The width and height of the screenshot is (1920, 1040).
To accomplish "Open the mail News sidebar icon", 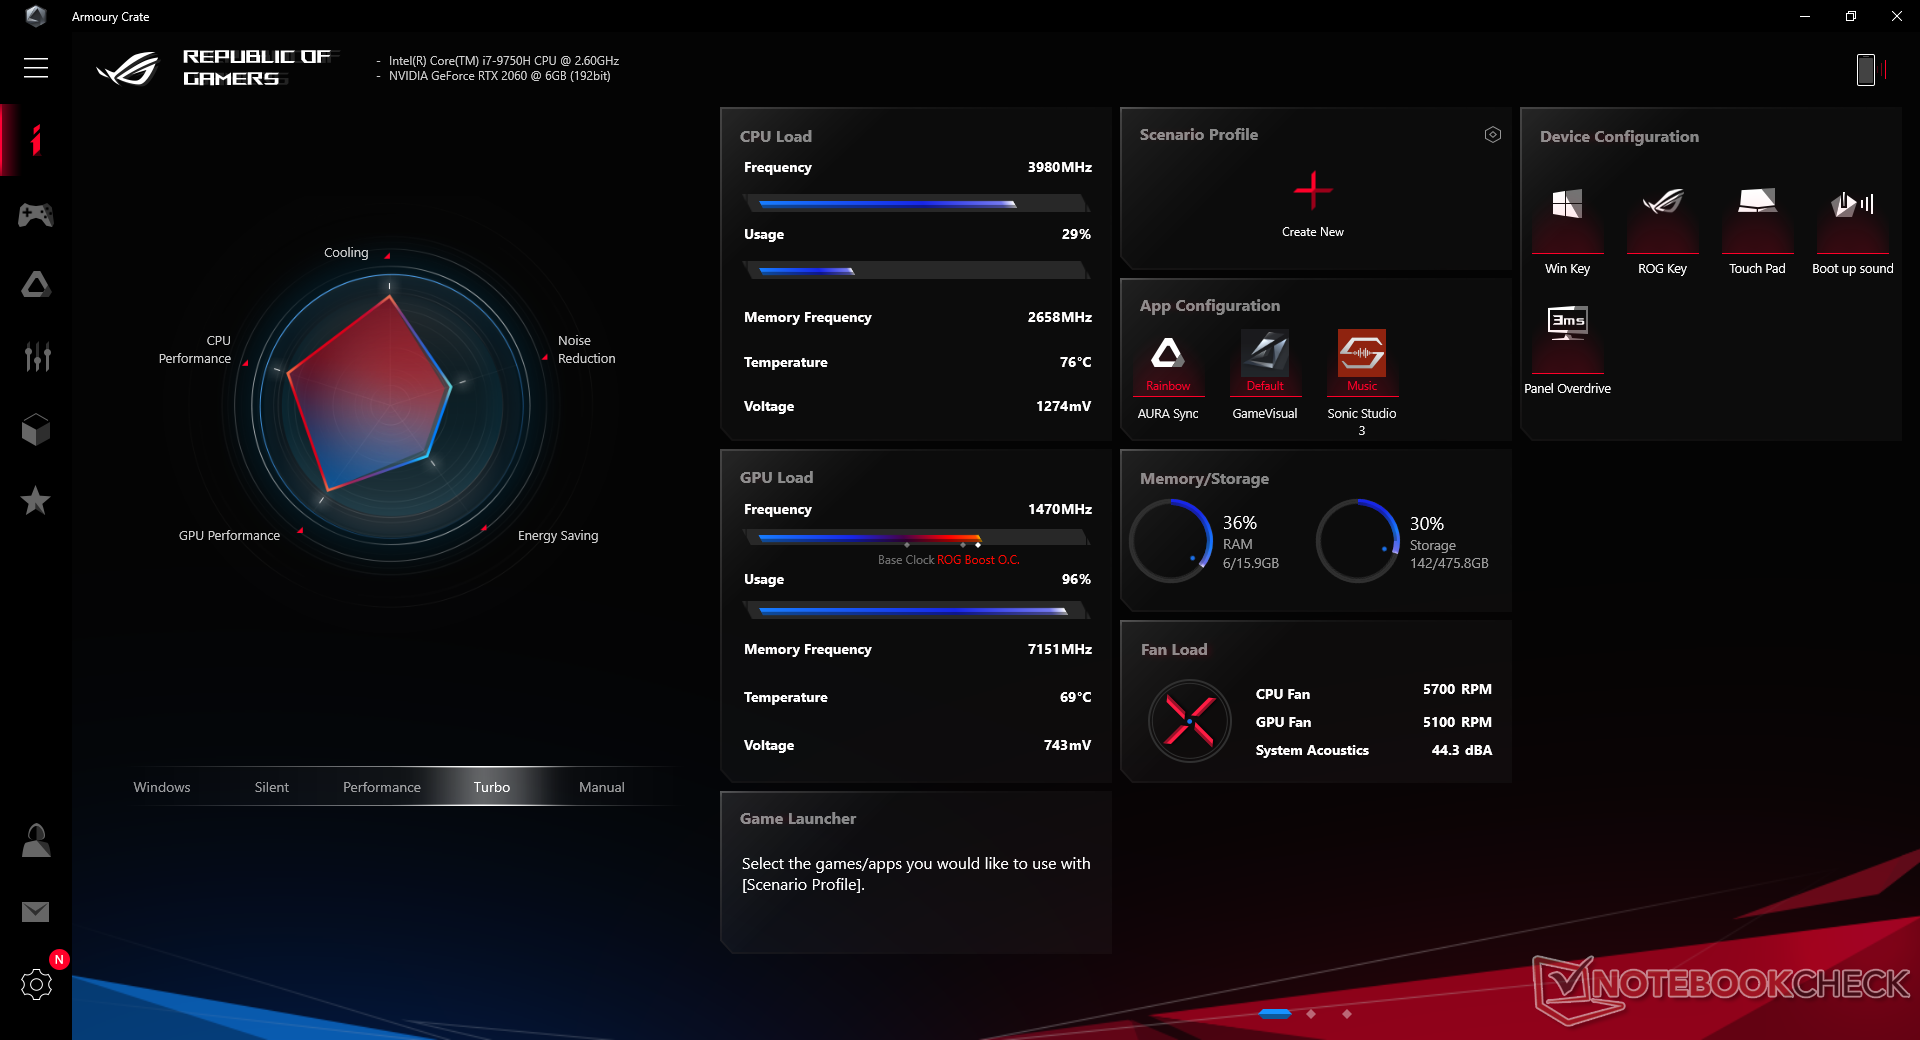I will (x=36, y=912).
